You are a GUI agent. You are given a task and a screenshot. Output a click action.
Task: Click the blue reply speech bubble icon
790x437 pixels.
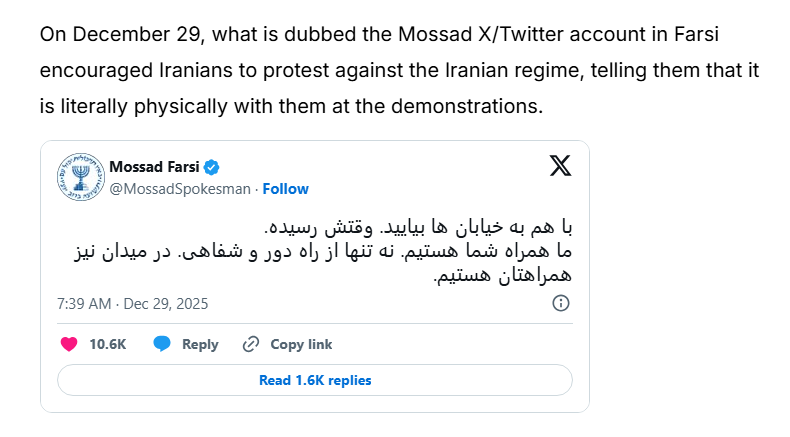162,344
